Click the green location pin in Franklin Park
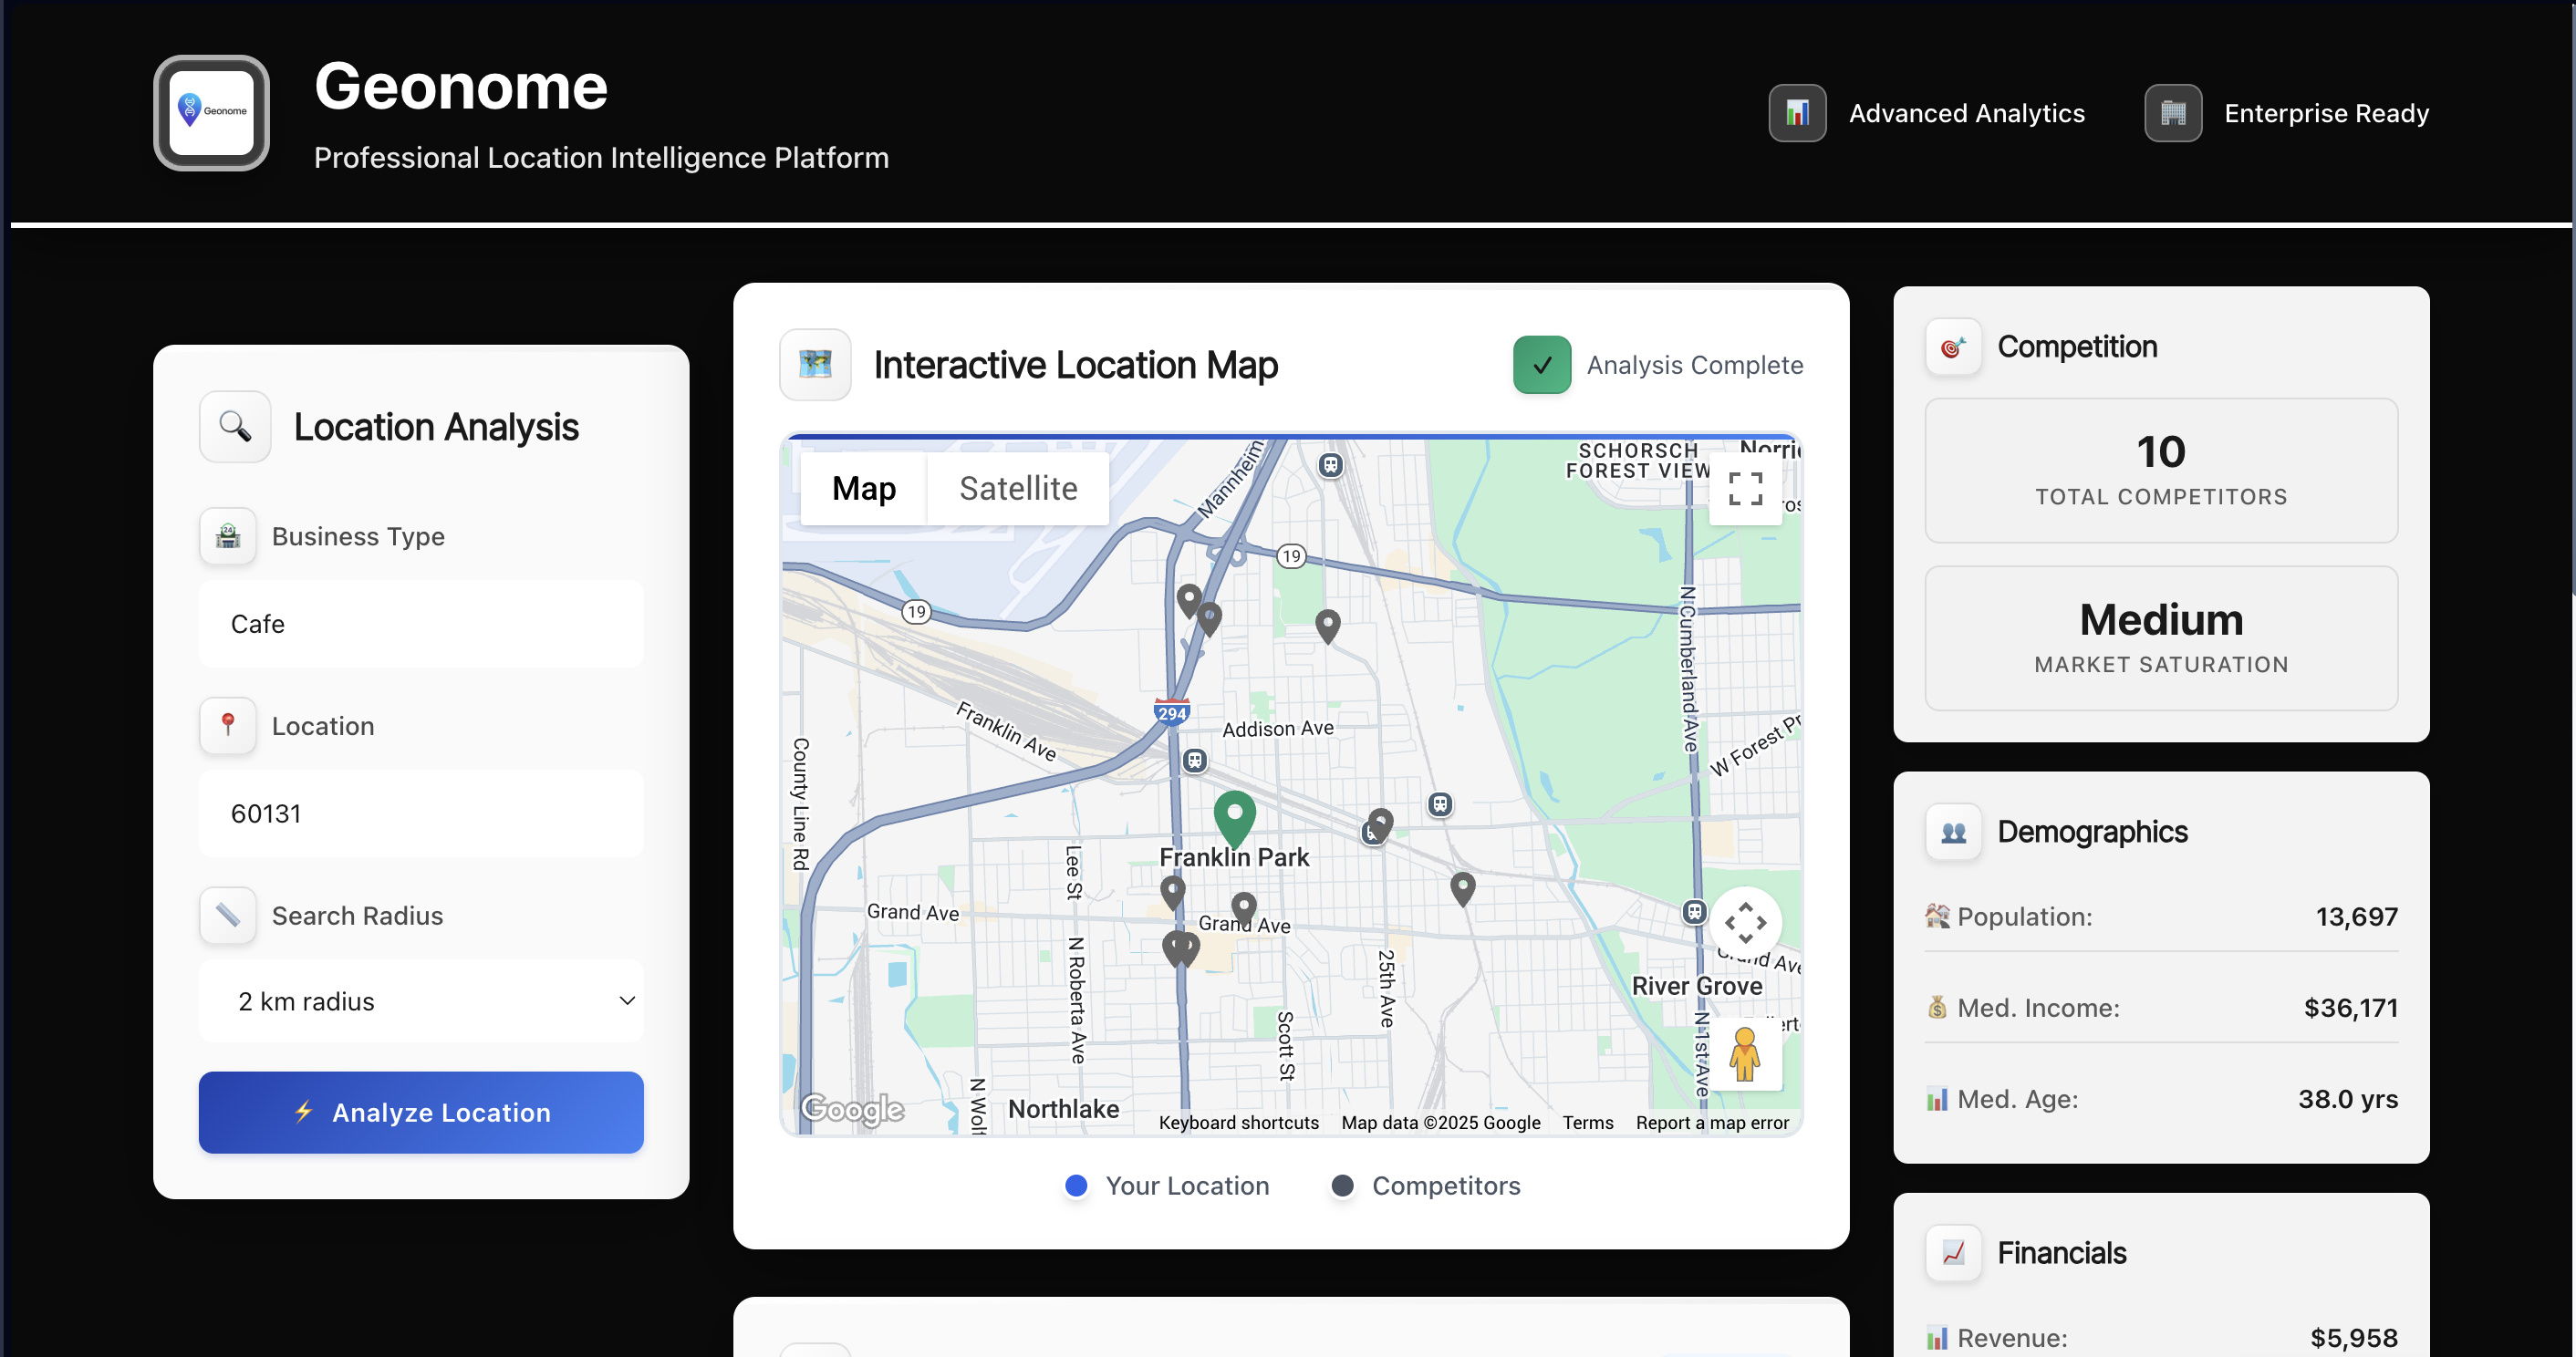 1234,815
